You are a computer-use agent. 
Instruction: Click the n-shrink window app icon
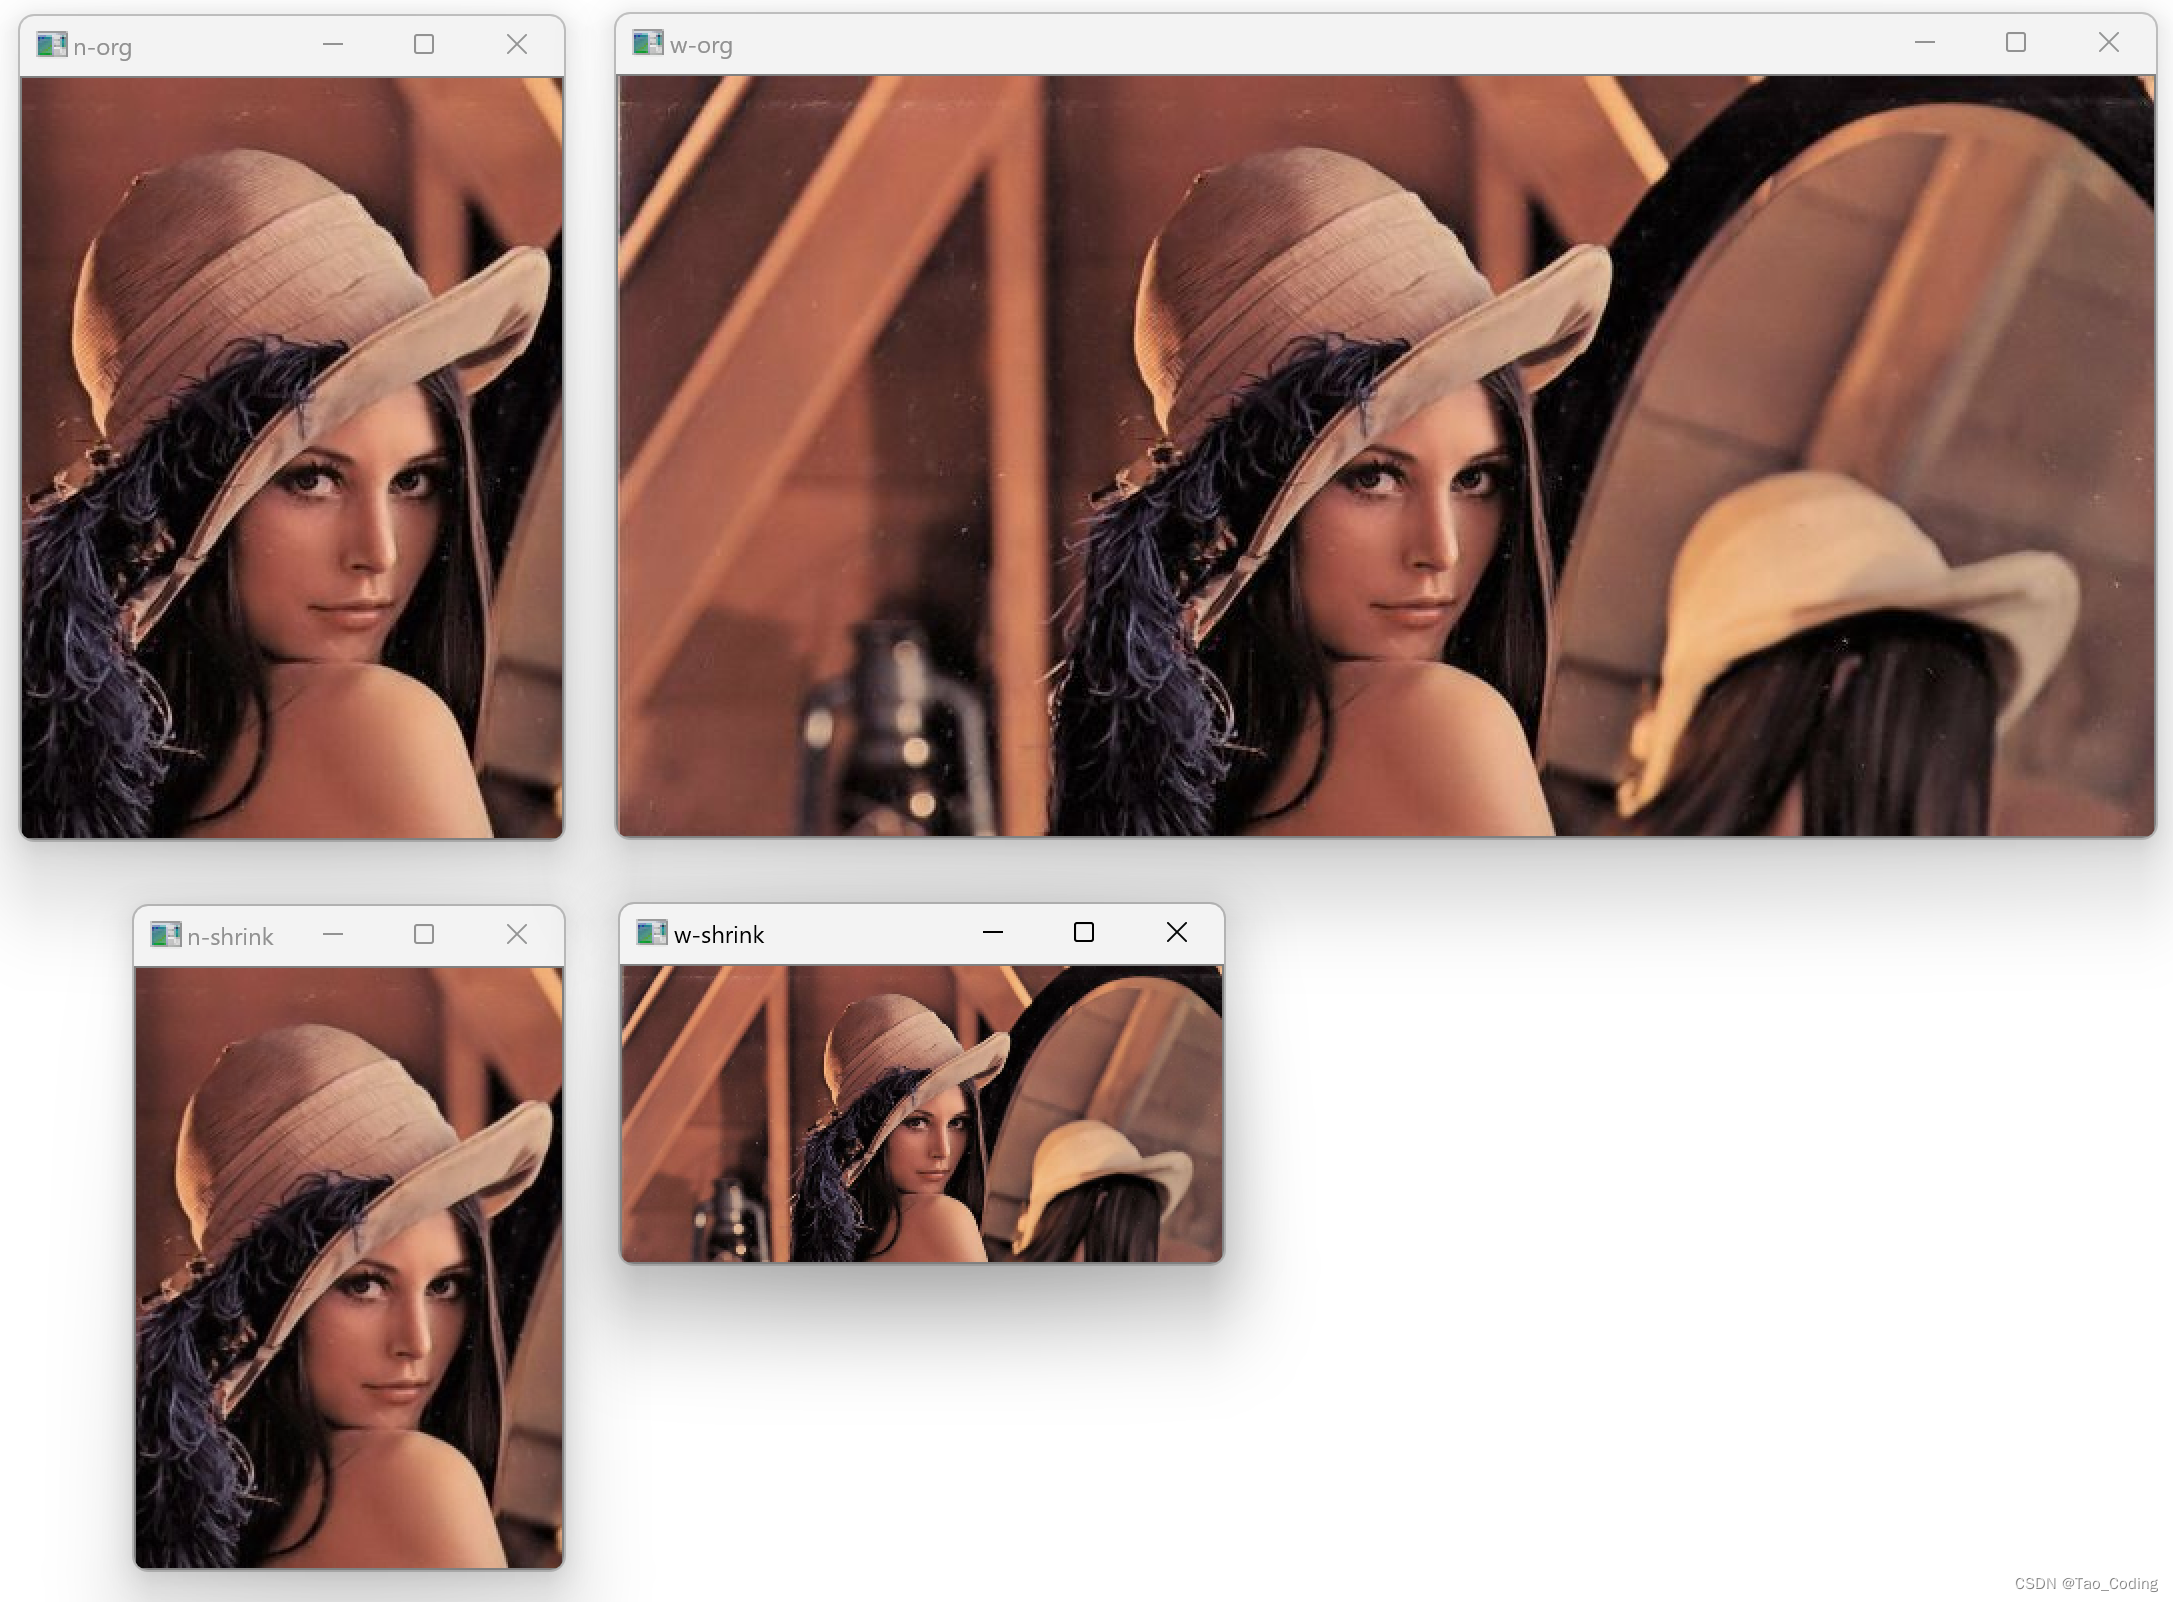pyautogui.click(x=165, y=935)
